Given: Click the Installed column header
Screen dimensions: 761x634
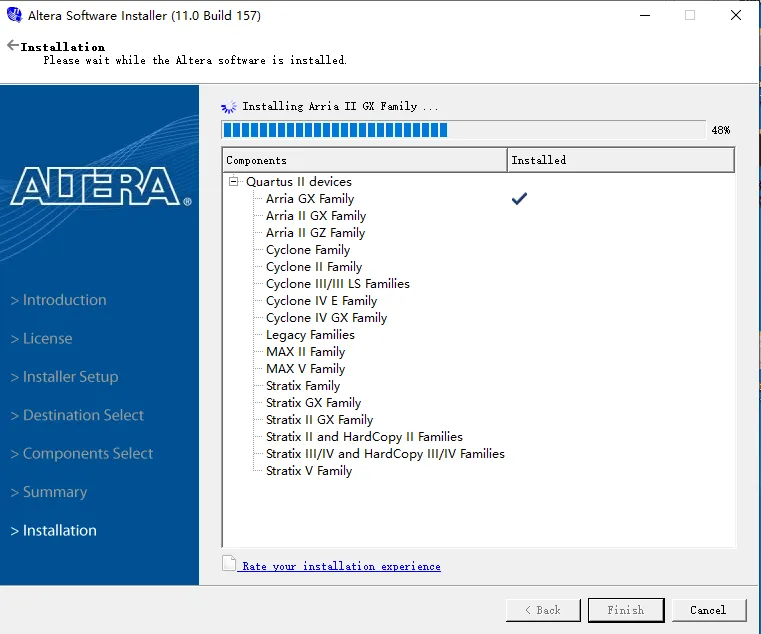Looking at the screenshot, I should tap(621, 160).
